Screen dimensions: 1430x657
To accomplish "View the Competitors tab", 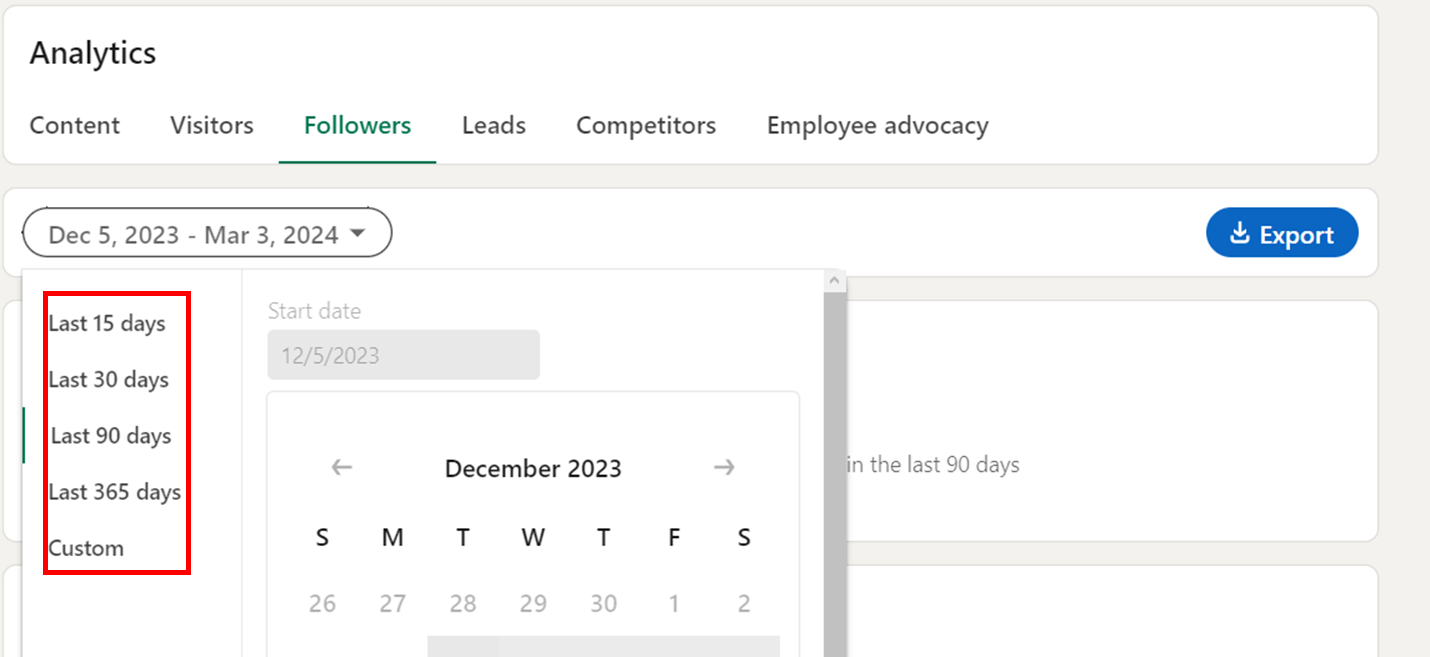I will [x=645, y=125].
